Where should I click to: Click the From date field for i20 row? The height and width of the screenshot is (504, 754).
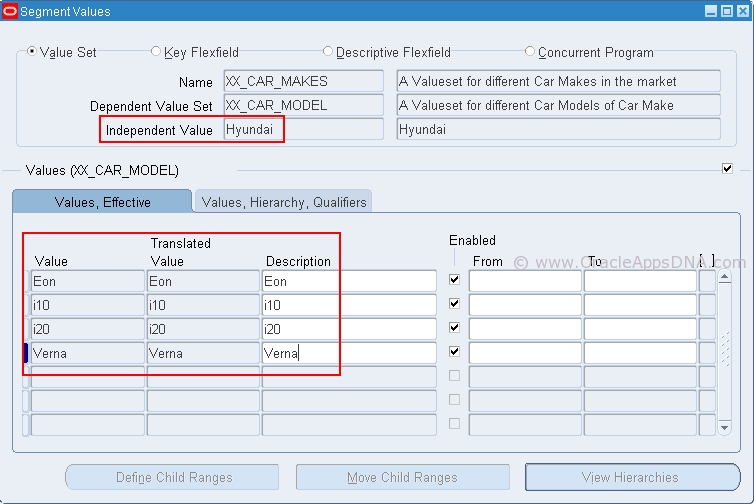pos(525,329)
